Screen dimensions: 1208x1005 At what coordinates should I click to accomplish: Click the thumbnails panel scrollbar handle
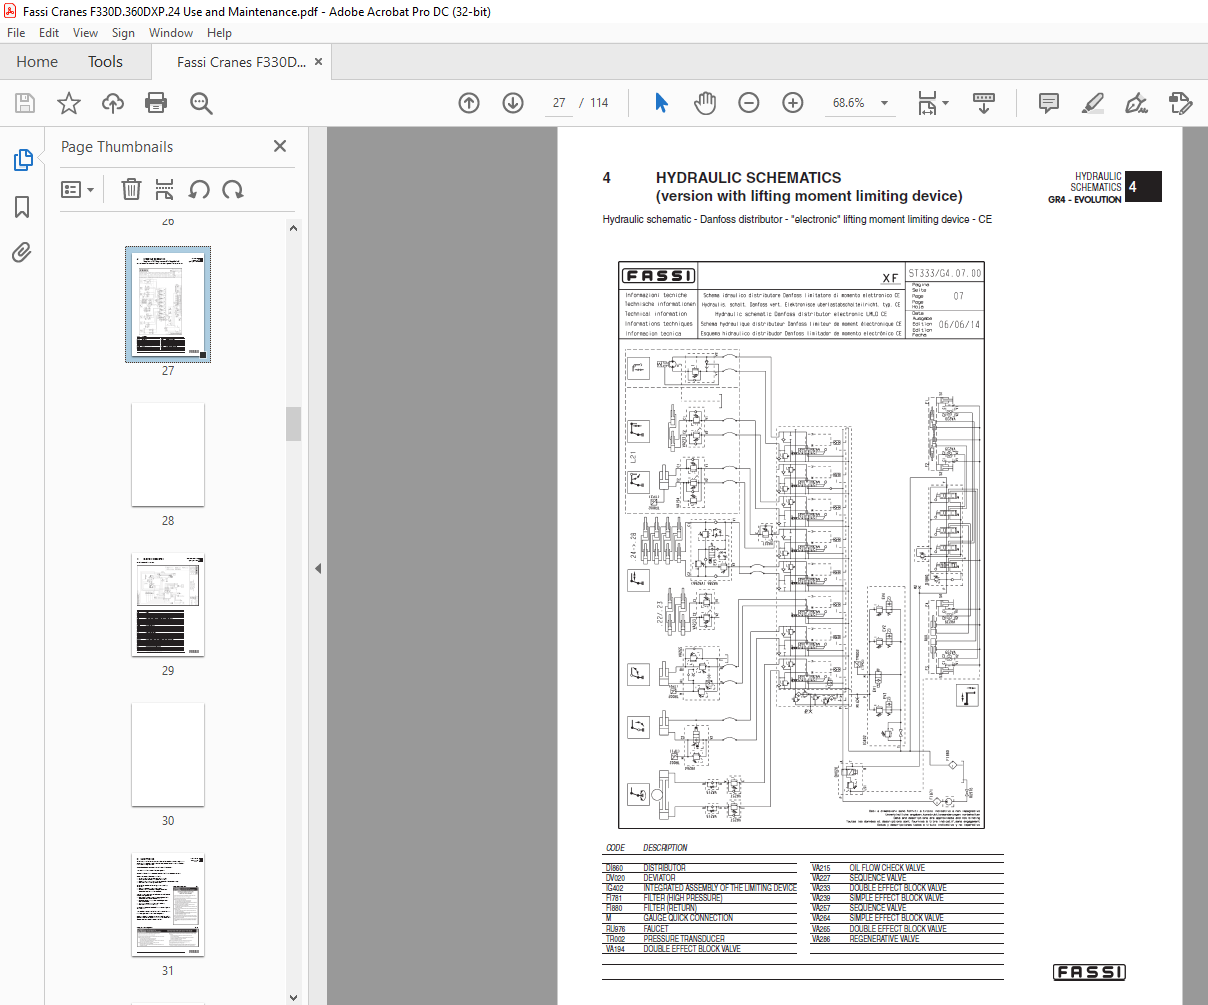pos(293,424)
